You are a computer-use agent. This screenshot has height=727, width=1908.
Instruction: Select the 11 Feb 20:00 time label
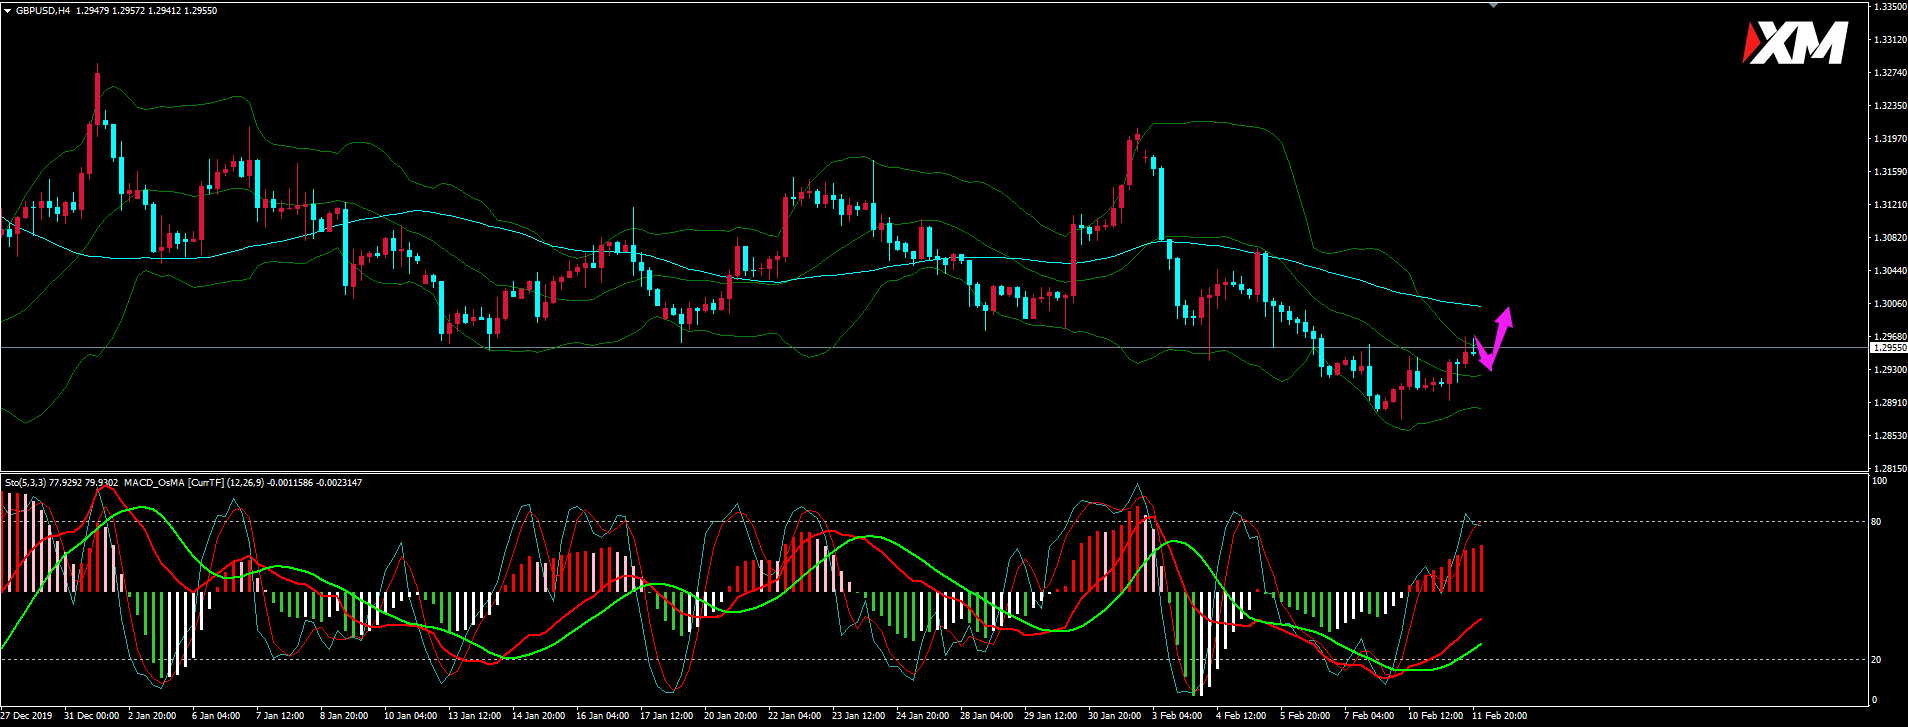1498,716
